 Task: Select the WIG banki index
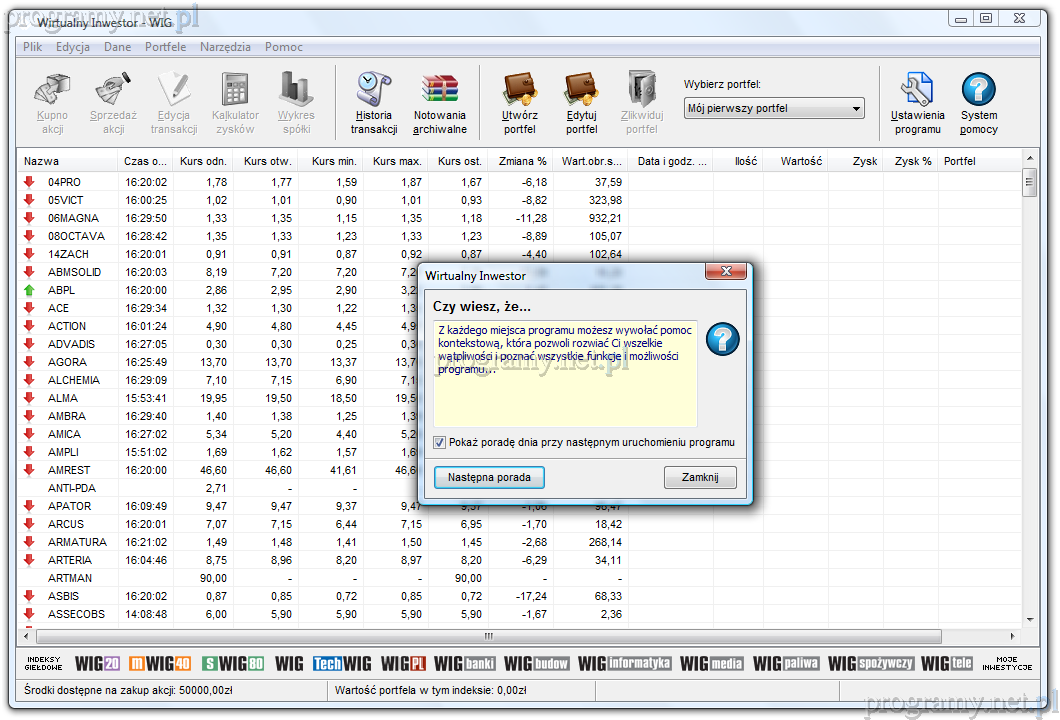point(465,663)
